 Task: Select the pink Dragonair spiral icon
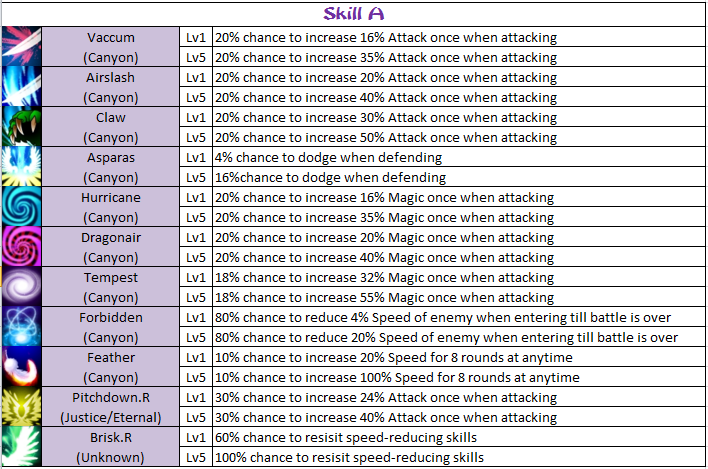21,247
